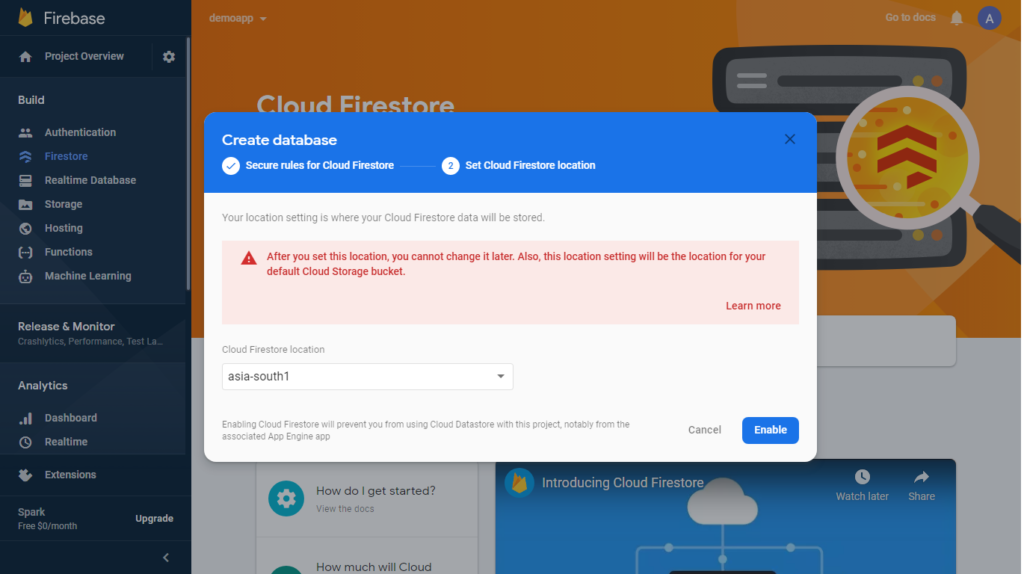Click the Firebase flame logo

click(x=25, y=18)
